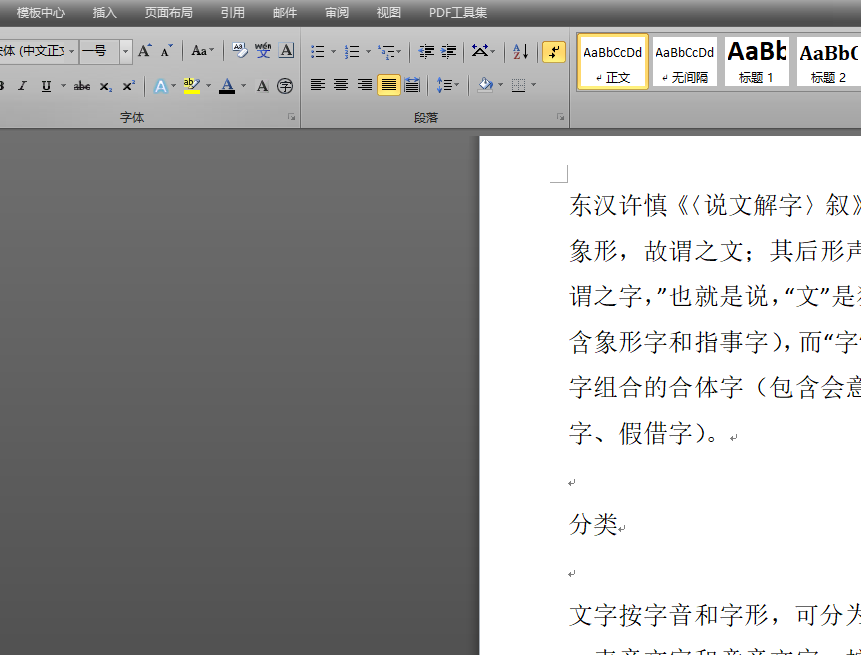Apply the 无间隔 style

click(x=685, y=61)
